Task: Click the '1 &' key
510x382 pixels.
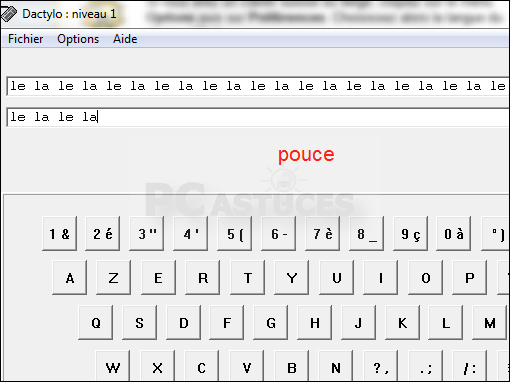Action: 60,233
